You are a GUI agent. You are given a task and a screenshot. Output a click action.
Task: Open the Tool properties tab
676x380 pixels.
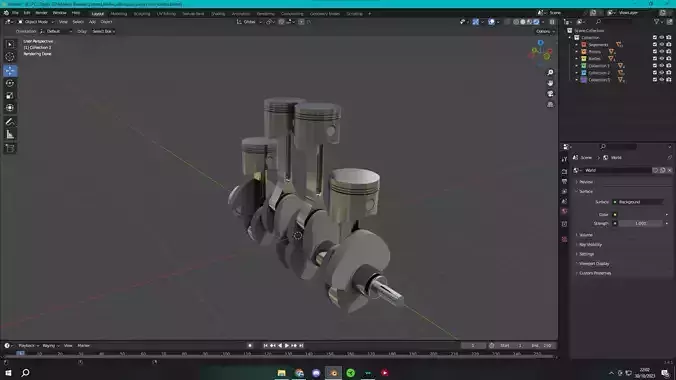(x=564, y=160)
